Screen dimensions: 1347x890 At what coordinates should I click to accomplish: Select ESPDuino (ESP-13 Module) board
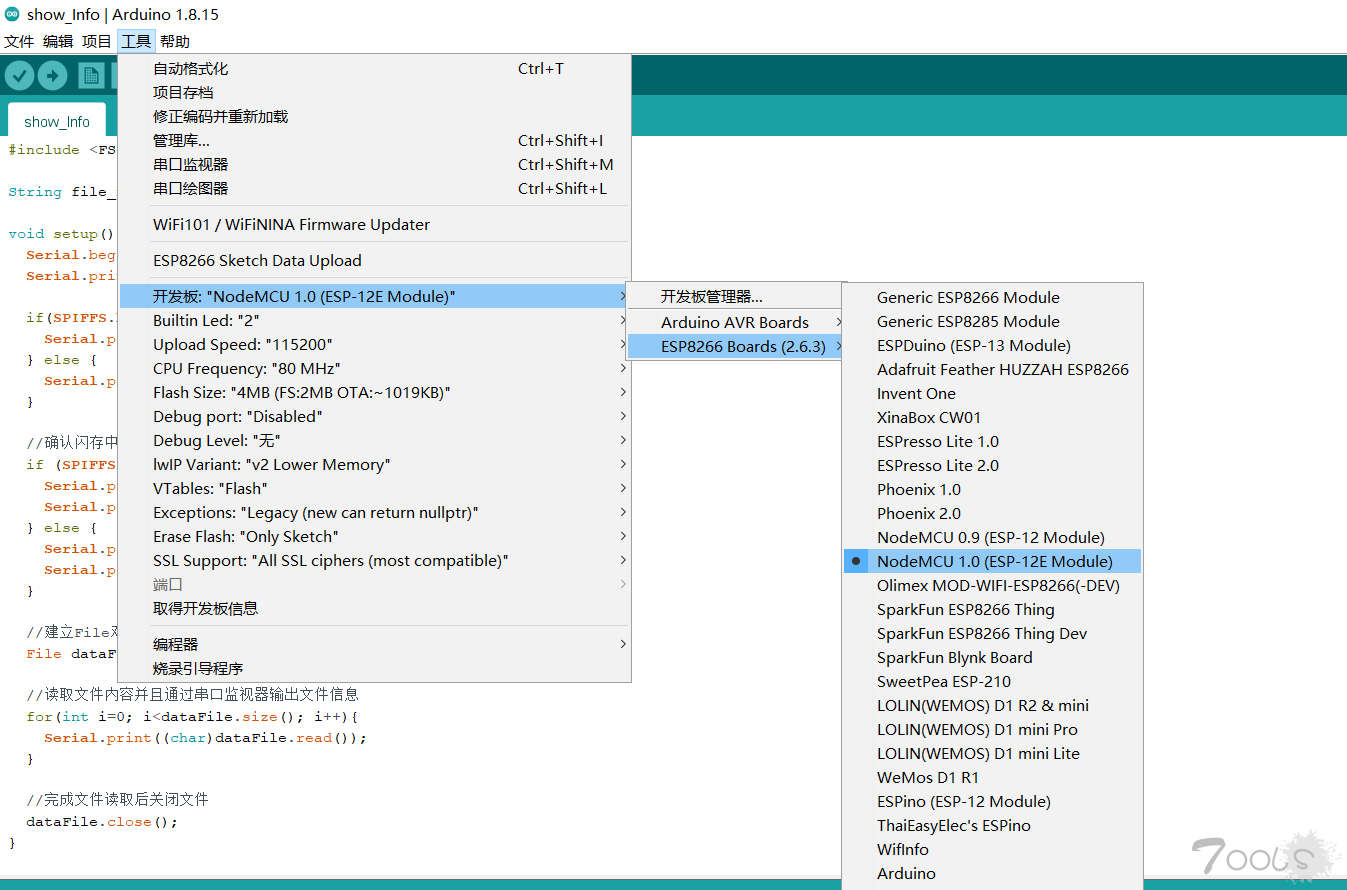coord(992,345)
